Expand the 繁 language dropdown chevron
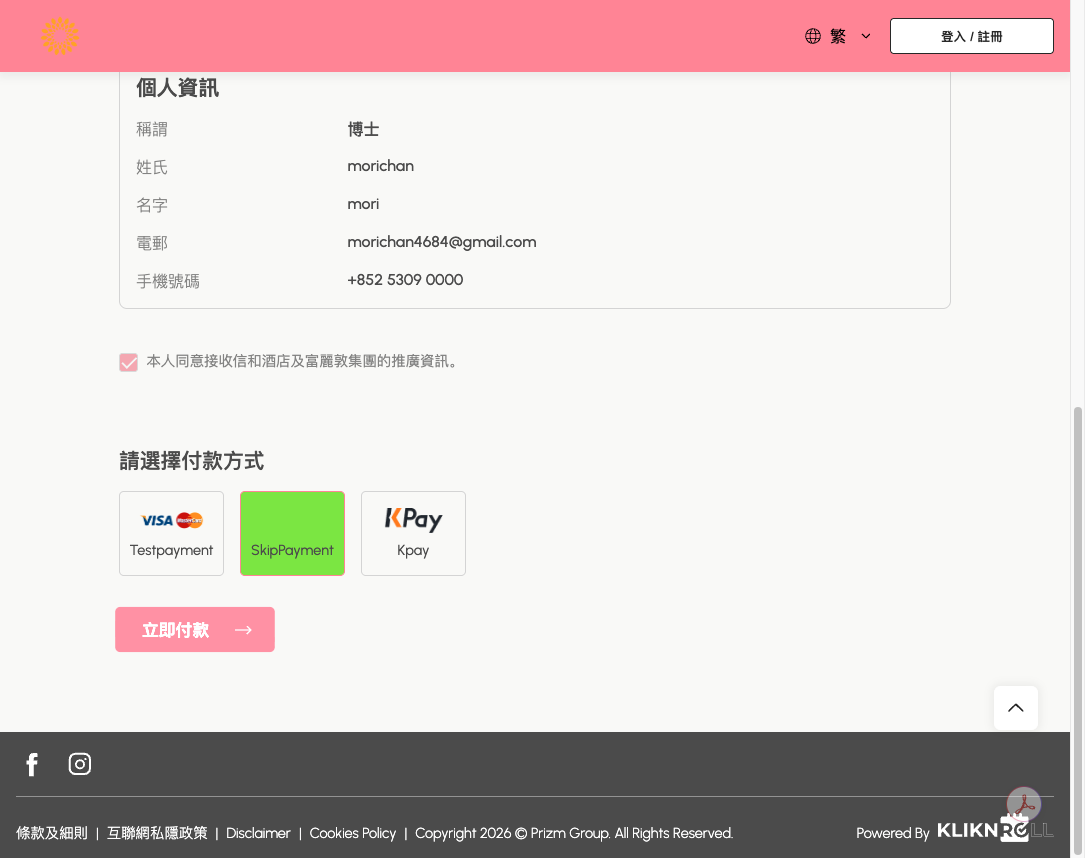The image size is (1085, 858). point(866,36)
